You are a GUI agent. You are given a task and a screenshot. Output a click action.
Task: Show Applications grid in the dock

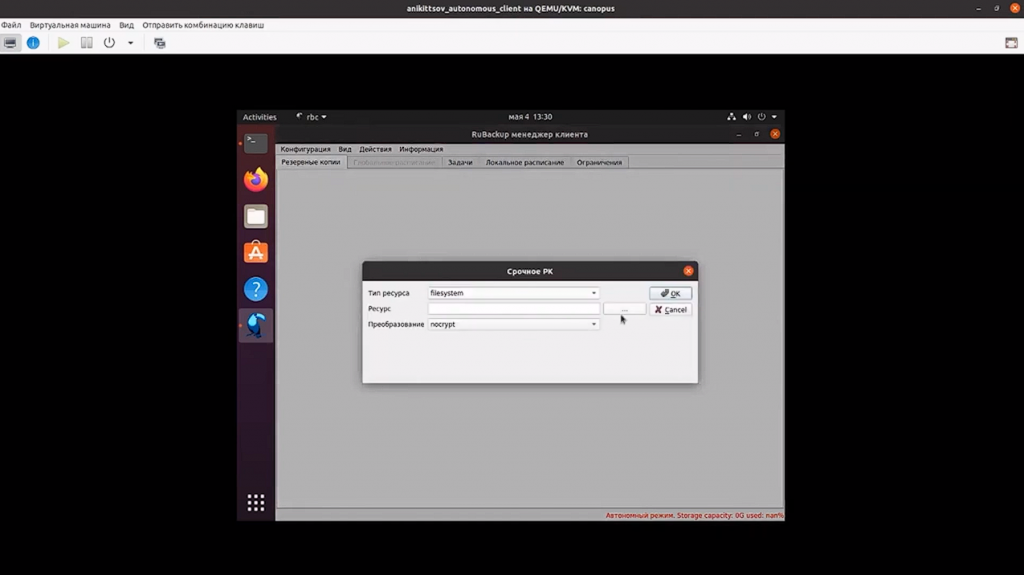(256, 502)
